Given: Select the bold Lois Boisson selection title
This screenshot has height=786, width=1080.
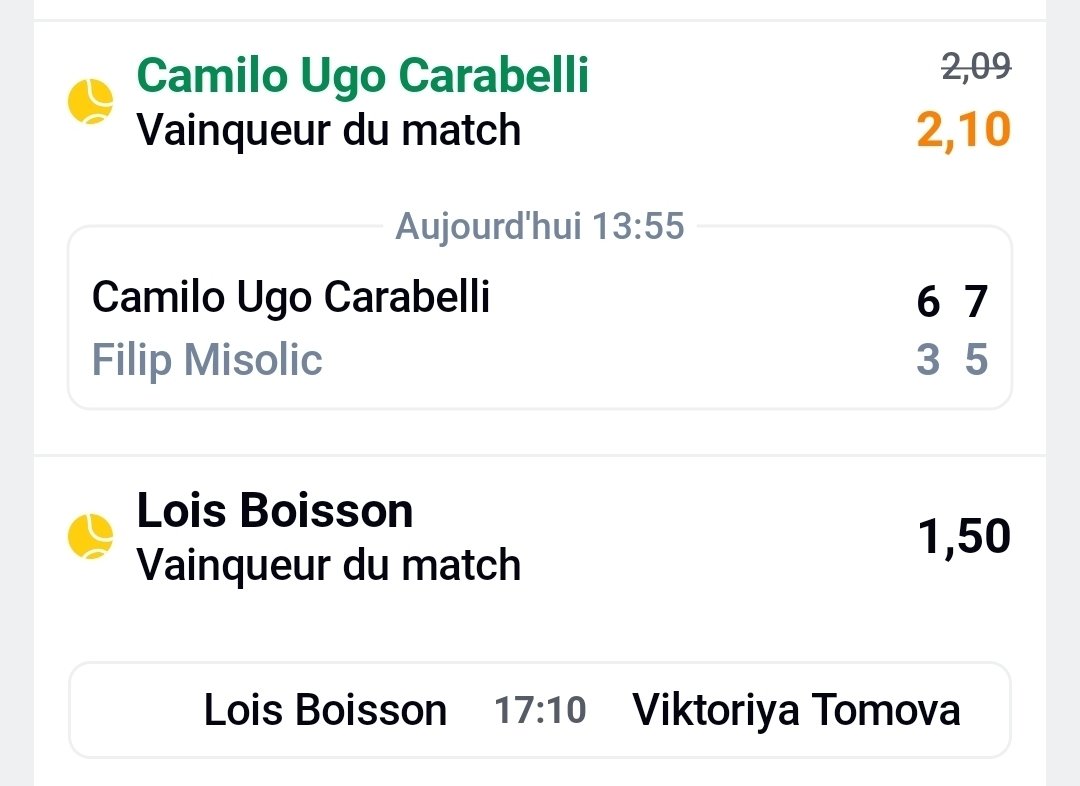Looking at the screenshot, I should click(274, 511).
